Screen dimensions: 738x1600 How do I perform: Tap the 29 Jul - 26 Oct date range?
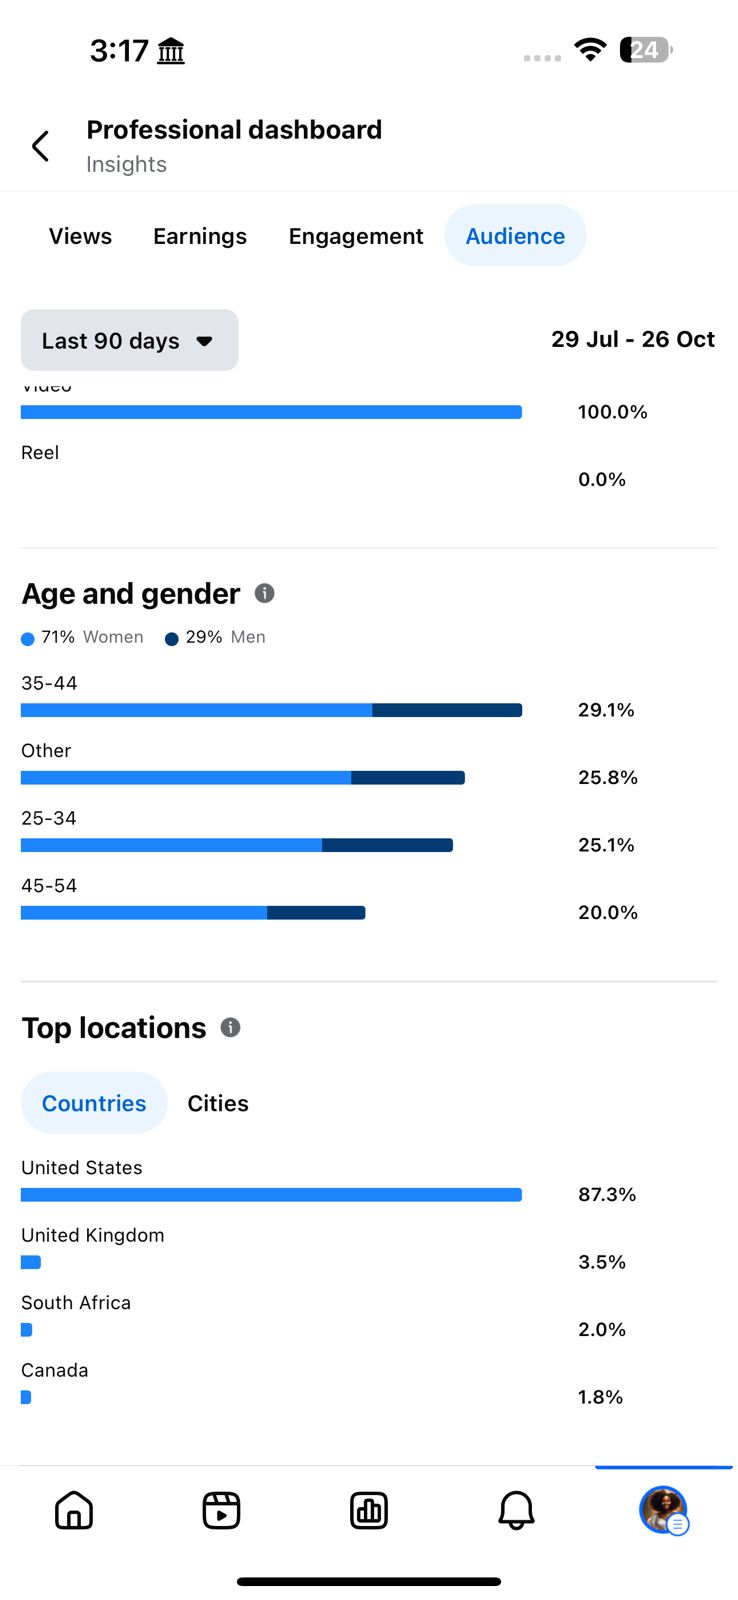633,340
